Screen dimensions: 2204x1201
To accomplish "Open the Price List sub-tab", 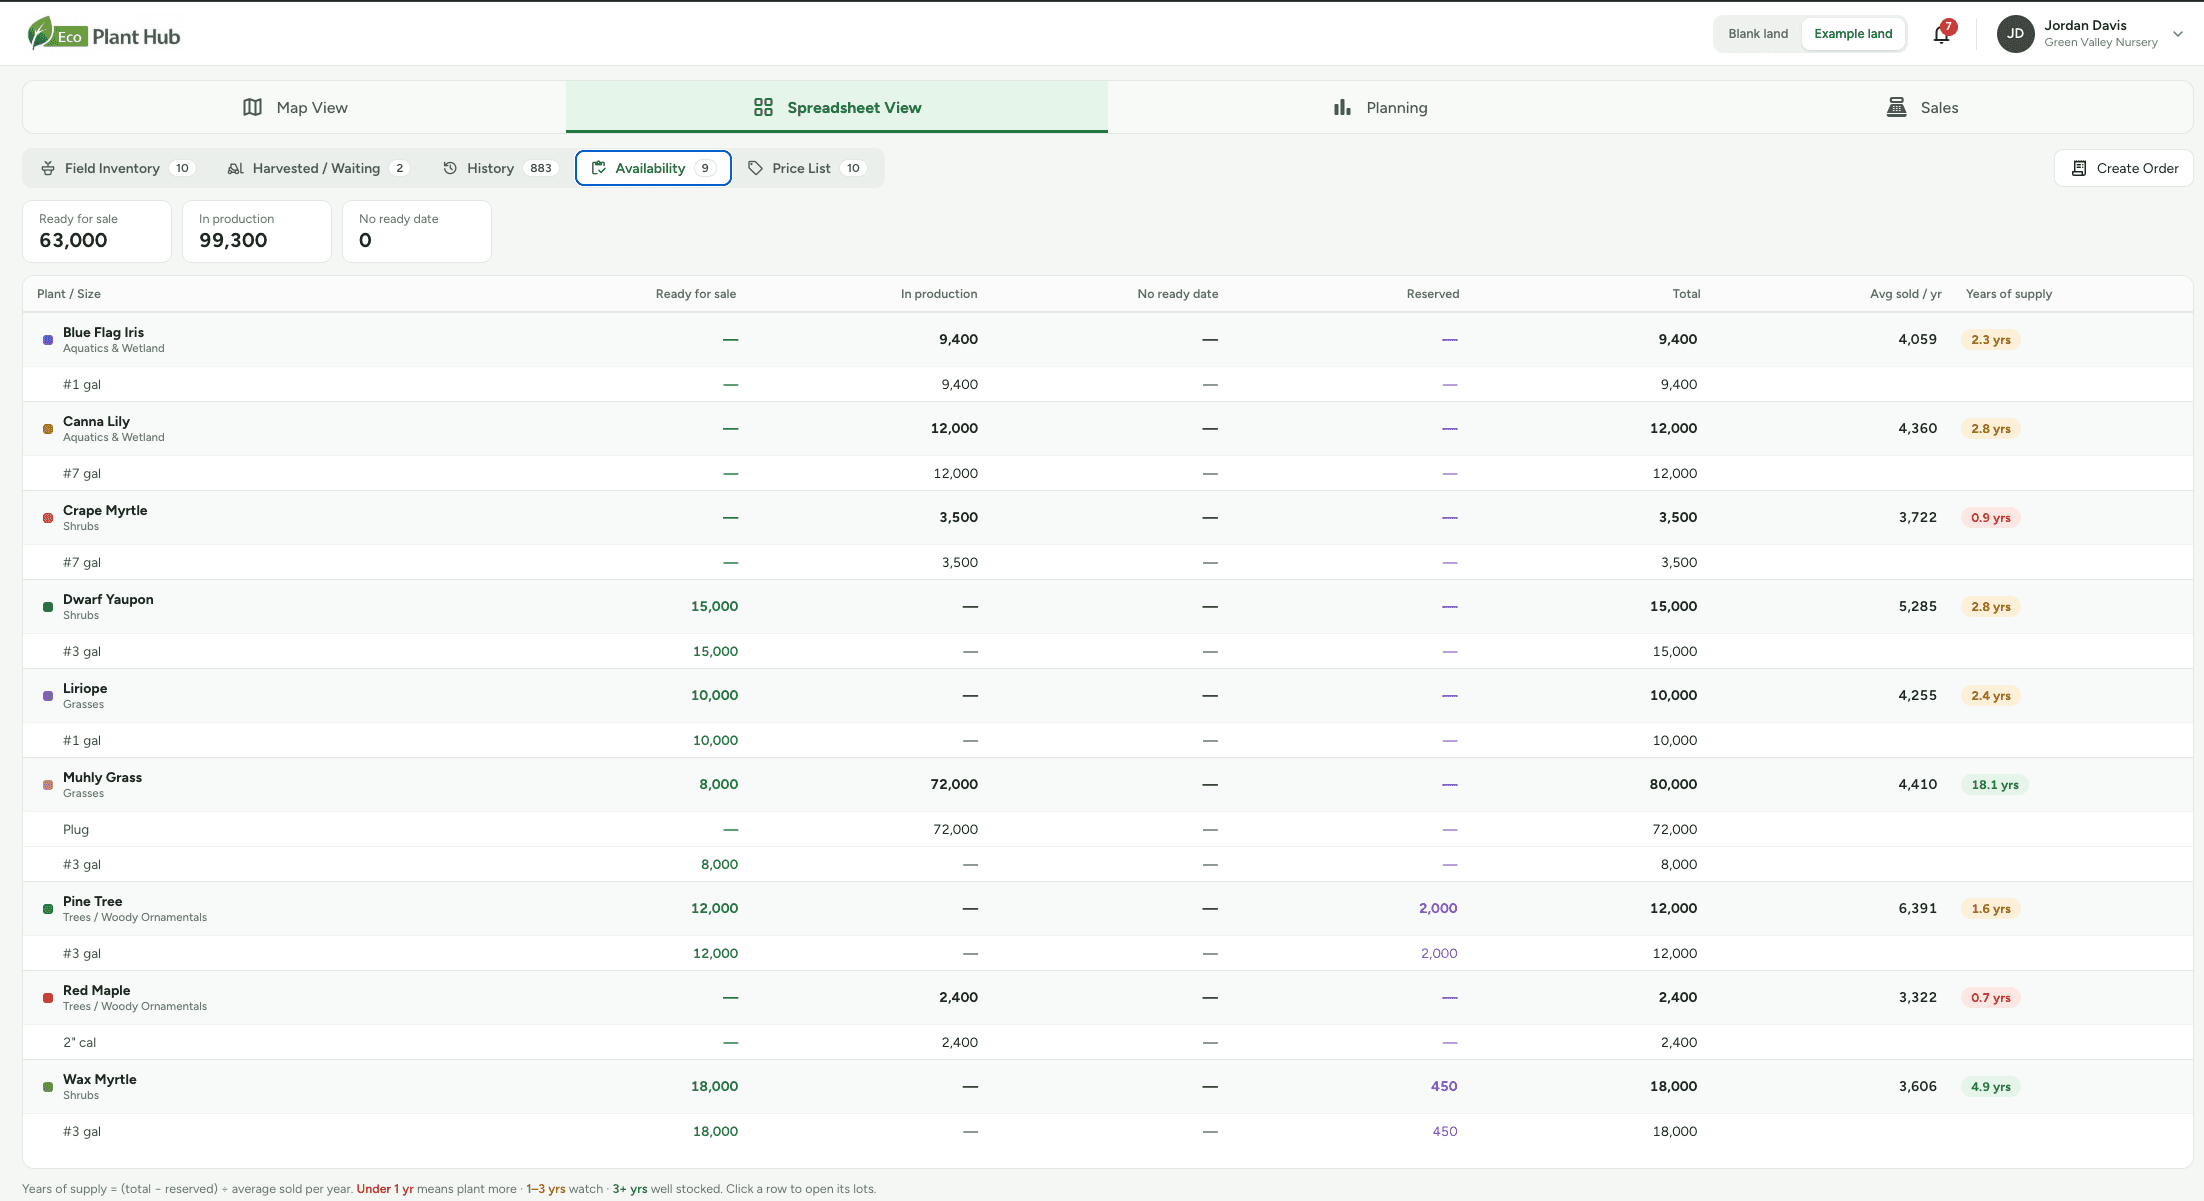I will pos(806,168).
